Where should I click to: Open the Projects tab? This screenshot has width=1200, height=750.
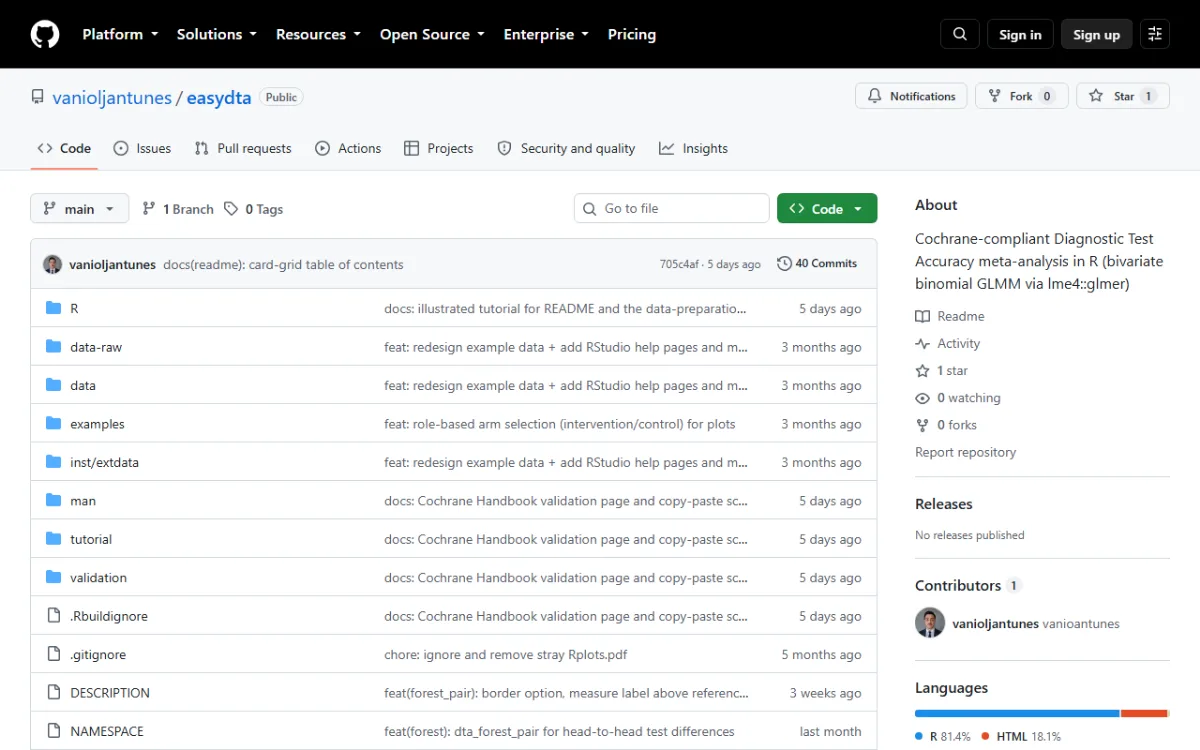tap(438, 148)
